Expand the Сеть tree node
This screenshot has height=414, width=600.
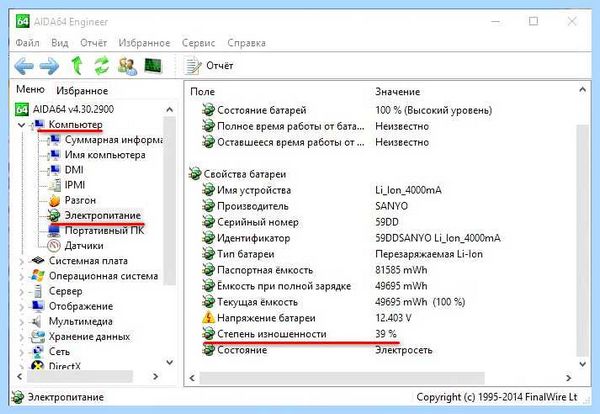[x=21, y=352]
